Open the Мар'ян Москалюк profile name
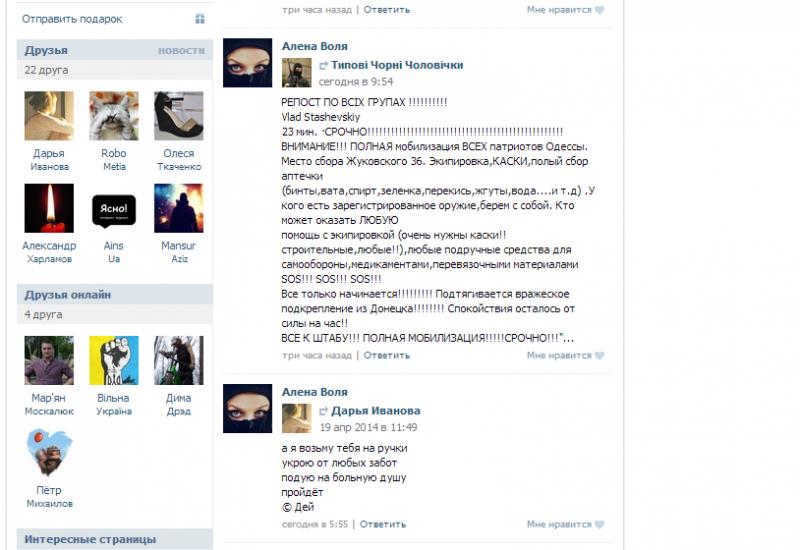The image size is (800, 550). point(49,404)
